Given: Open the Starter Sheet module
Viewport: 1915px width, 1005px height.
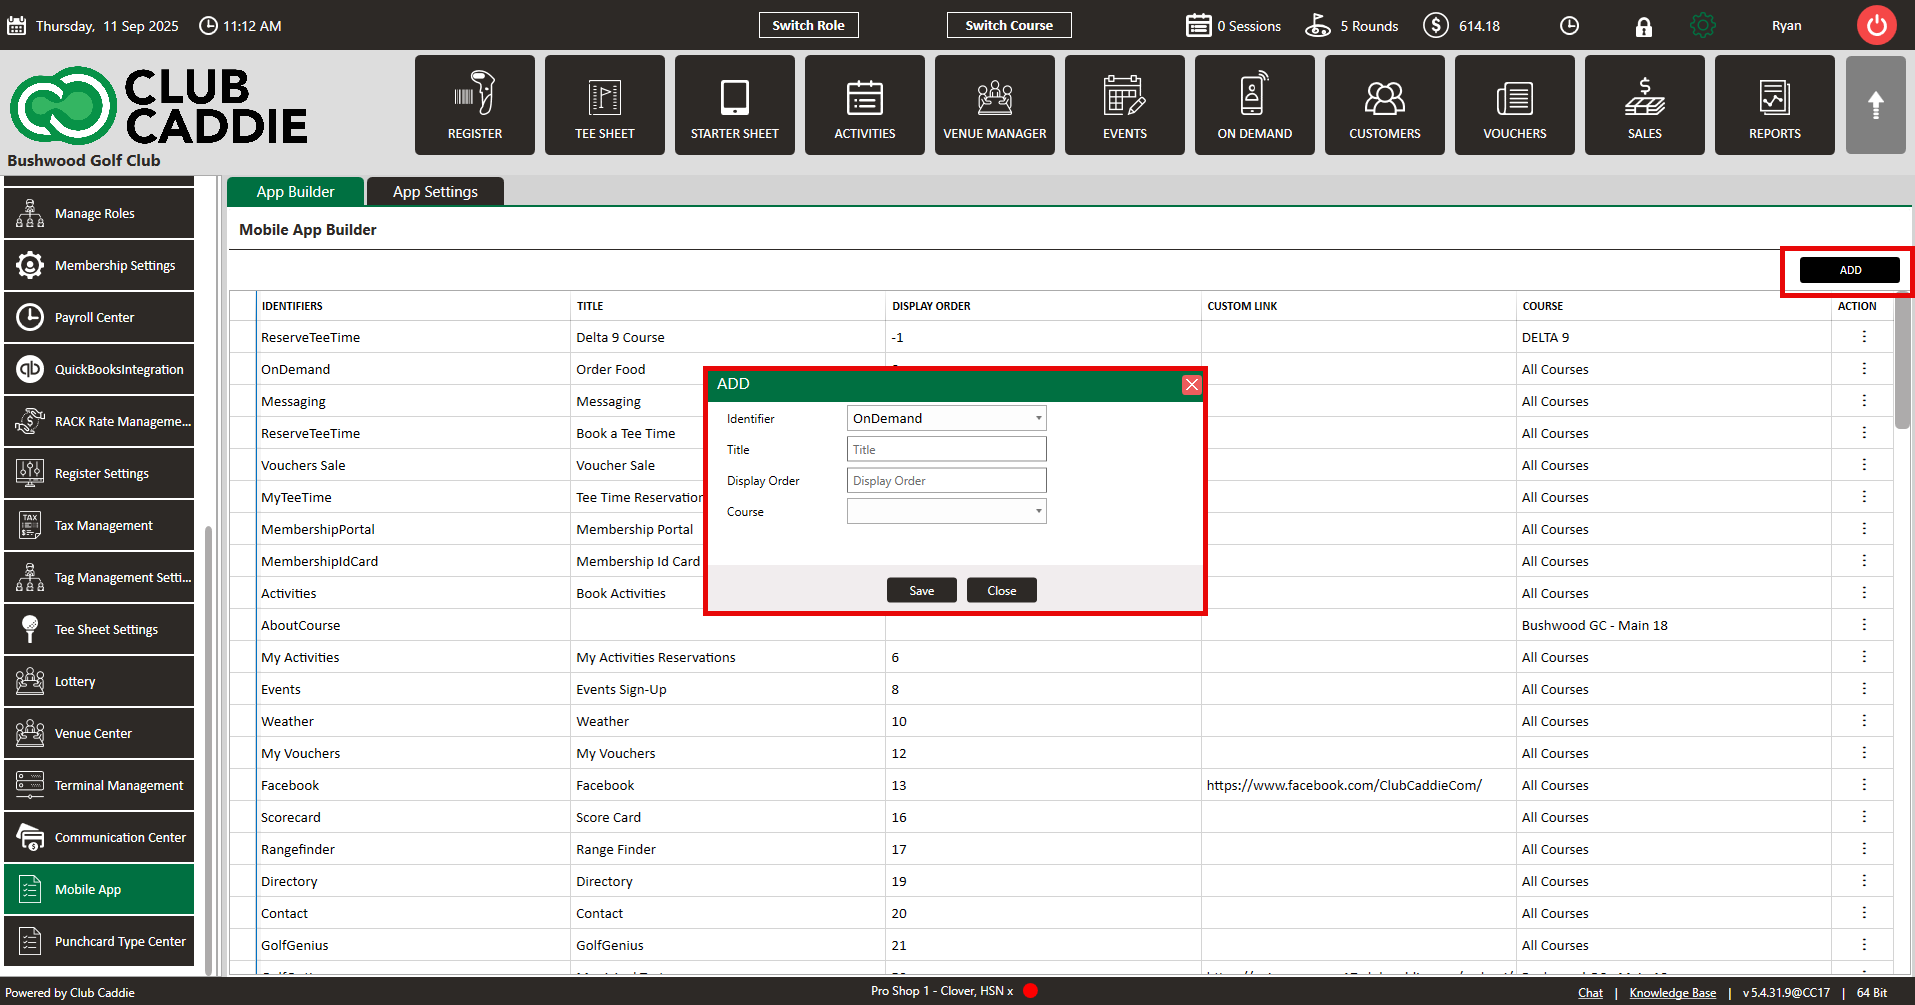Looking at the screenshot, I should (x=735, y=105).
